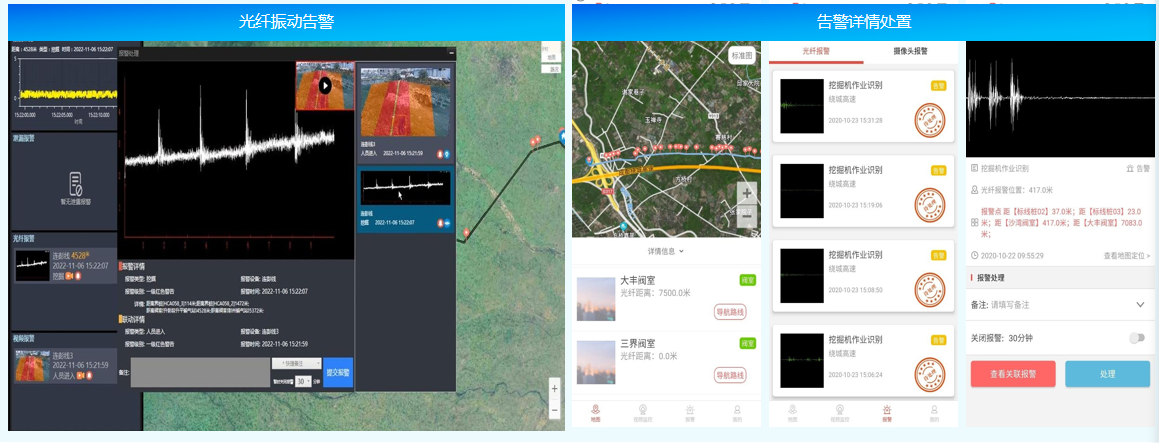Open the 备注 remarks dropdown
The height and width of the screenshot is (443, 1159).
tap(1140, 304)
